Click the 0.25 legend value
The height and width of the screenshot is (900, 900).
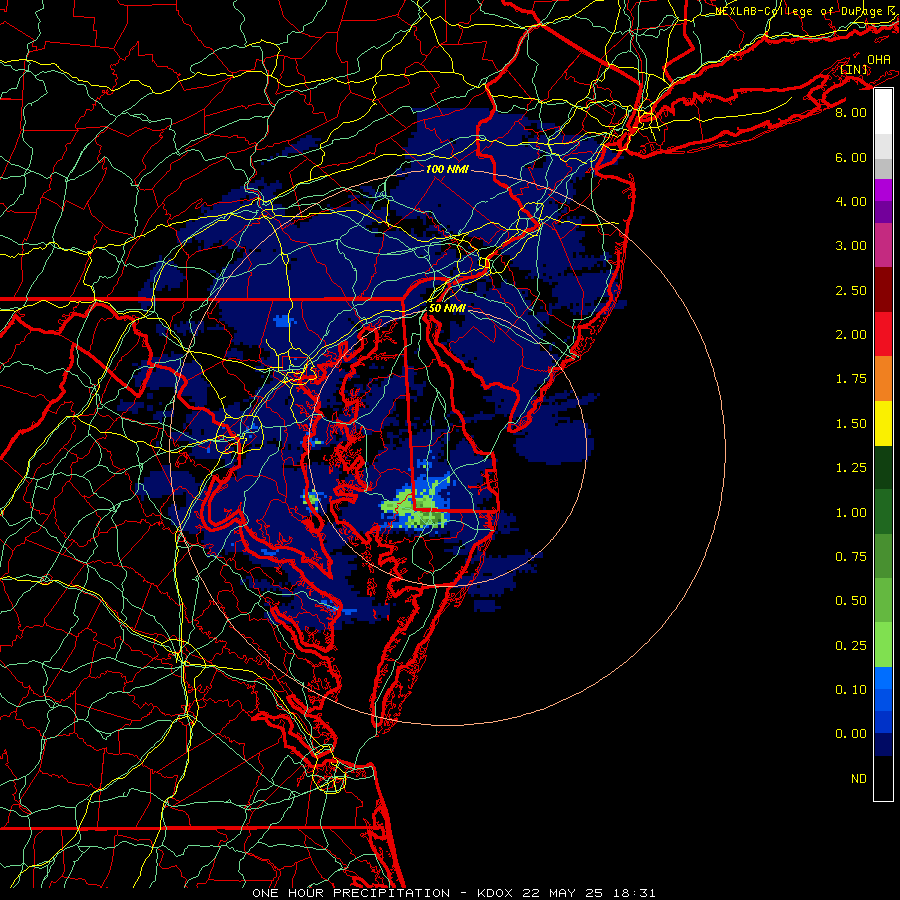[851, 646]
